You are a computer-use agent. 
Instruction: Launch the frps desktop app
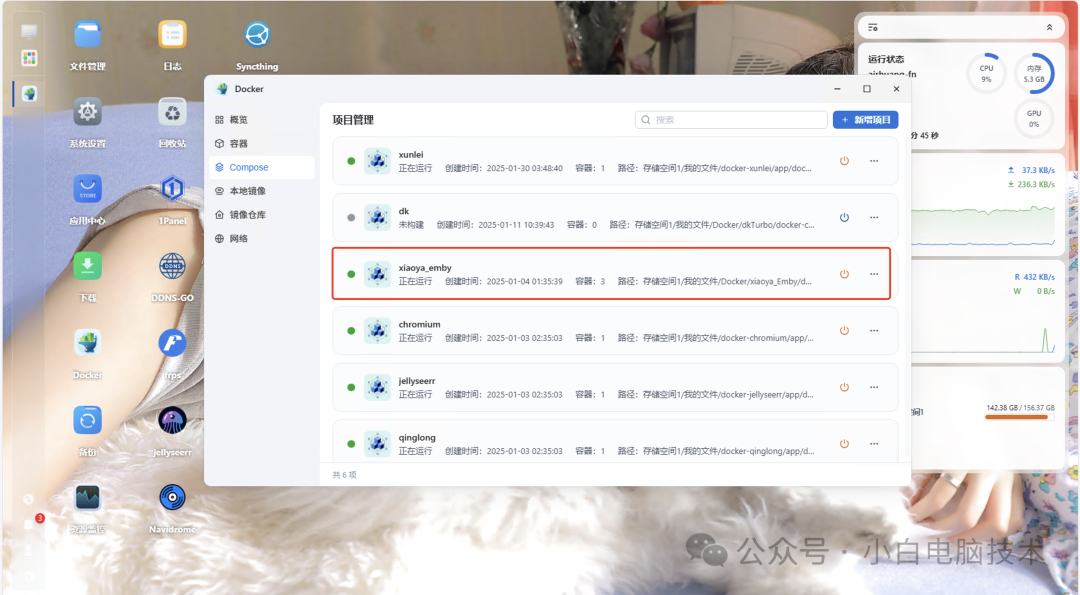pyautogui.click(x=172, y=343)
